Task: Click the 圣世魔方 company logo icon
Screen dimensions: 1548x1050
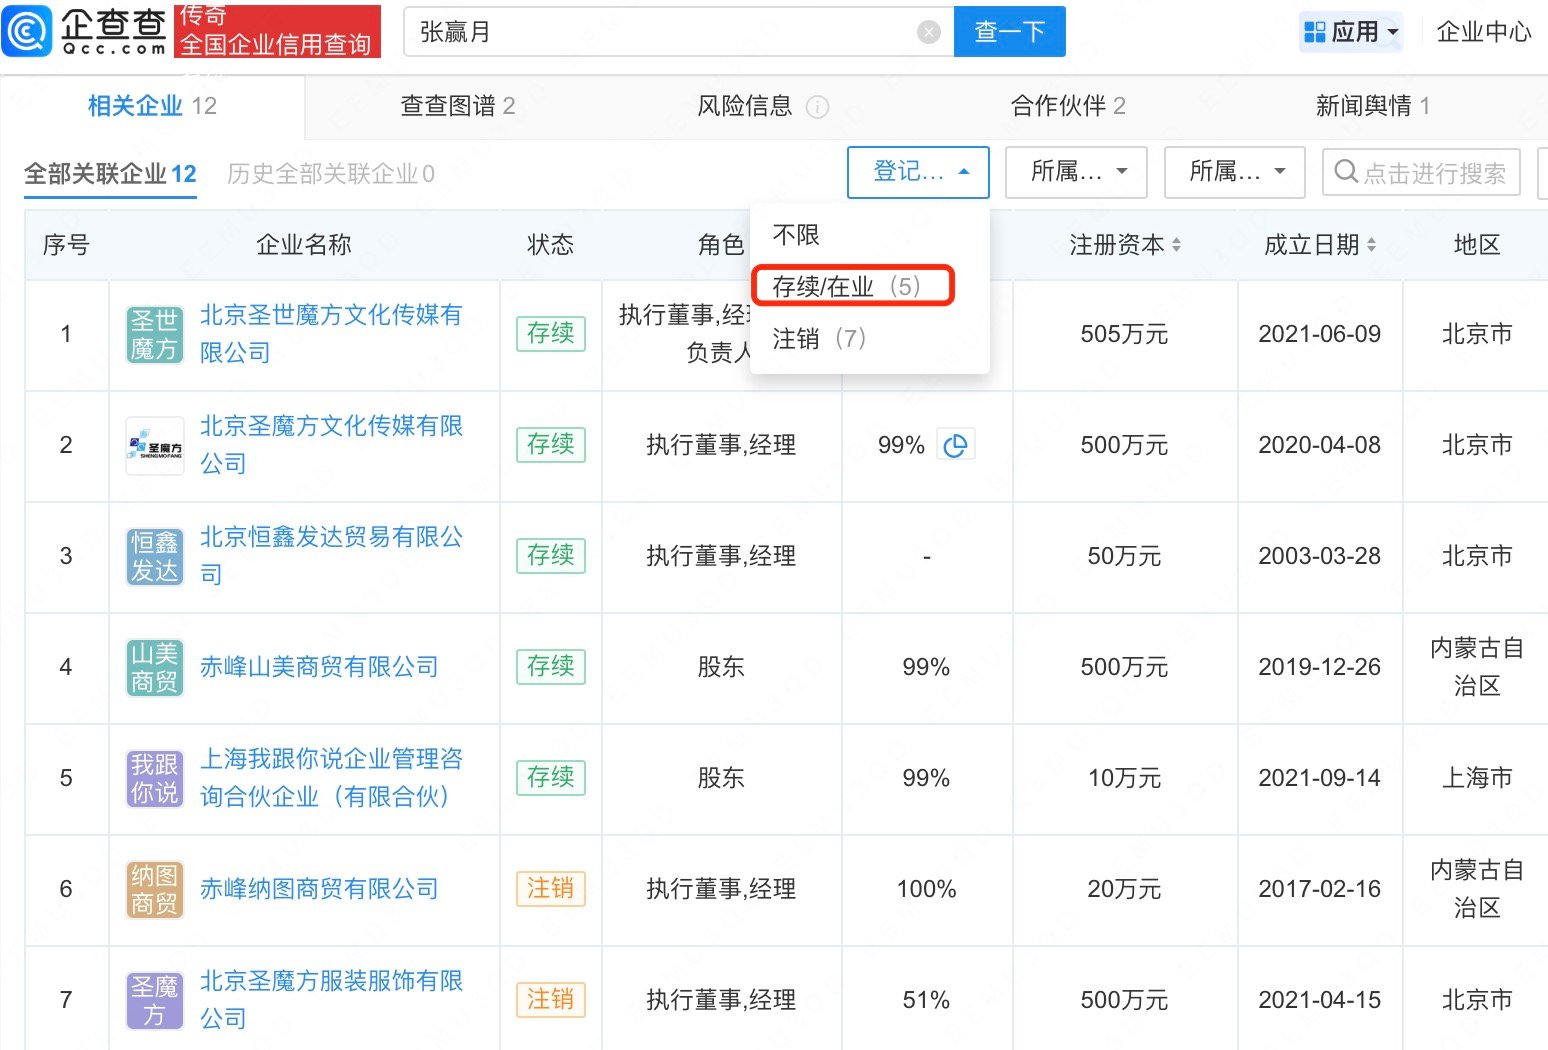Action: [154, 334]
